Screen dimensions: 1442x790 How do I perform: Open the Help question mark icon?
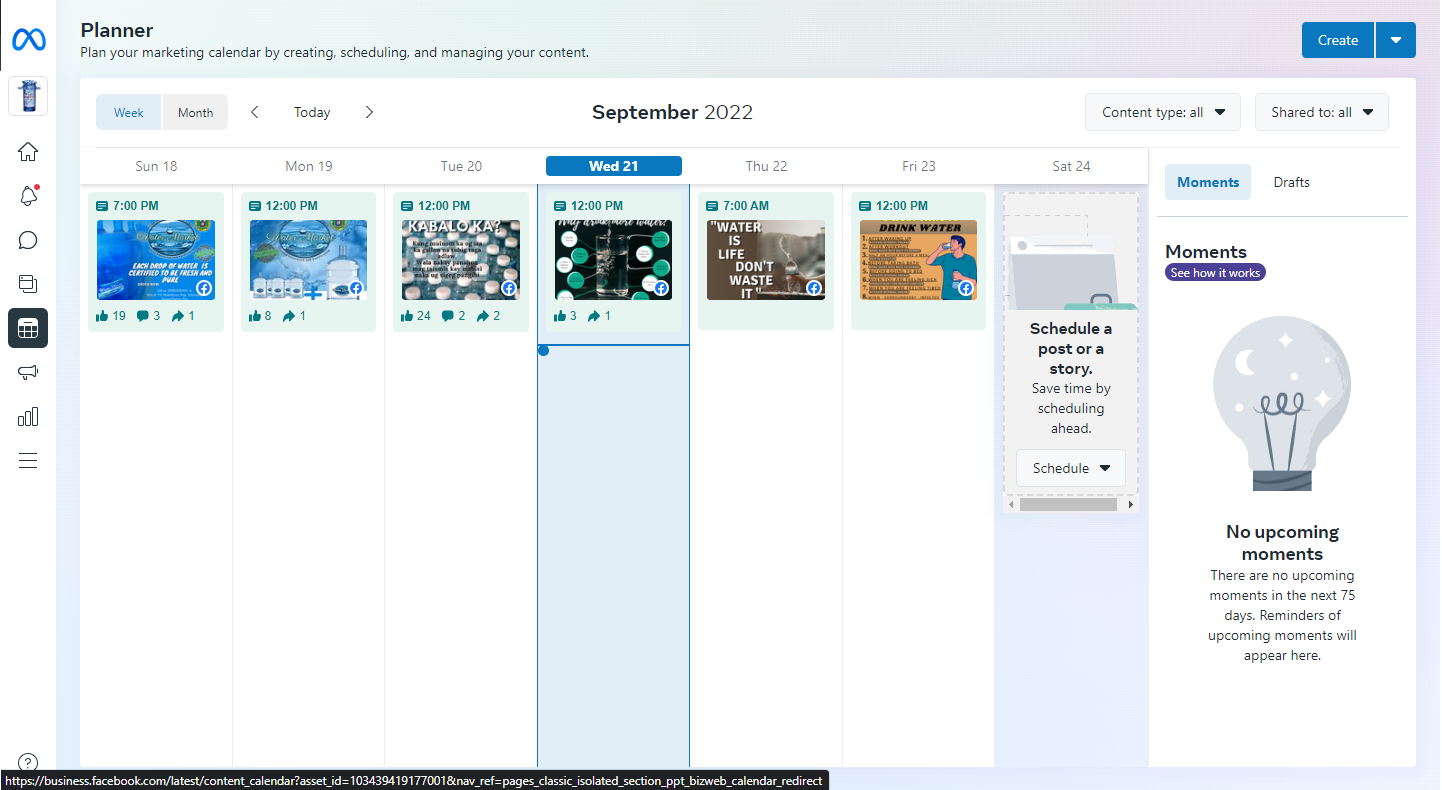pyautogui.click(x=28, y=762)
